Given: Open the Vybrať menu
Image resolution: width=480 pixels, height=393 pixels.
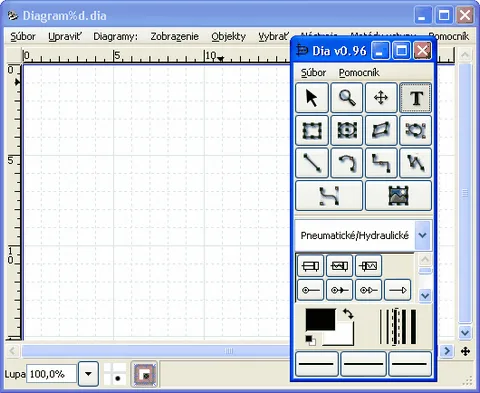Looking at the screenshot, I should [273, 36].
